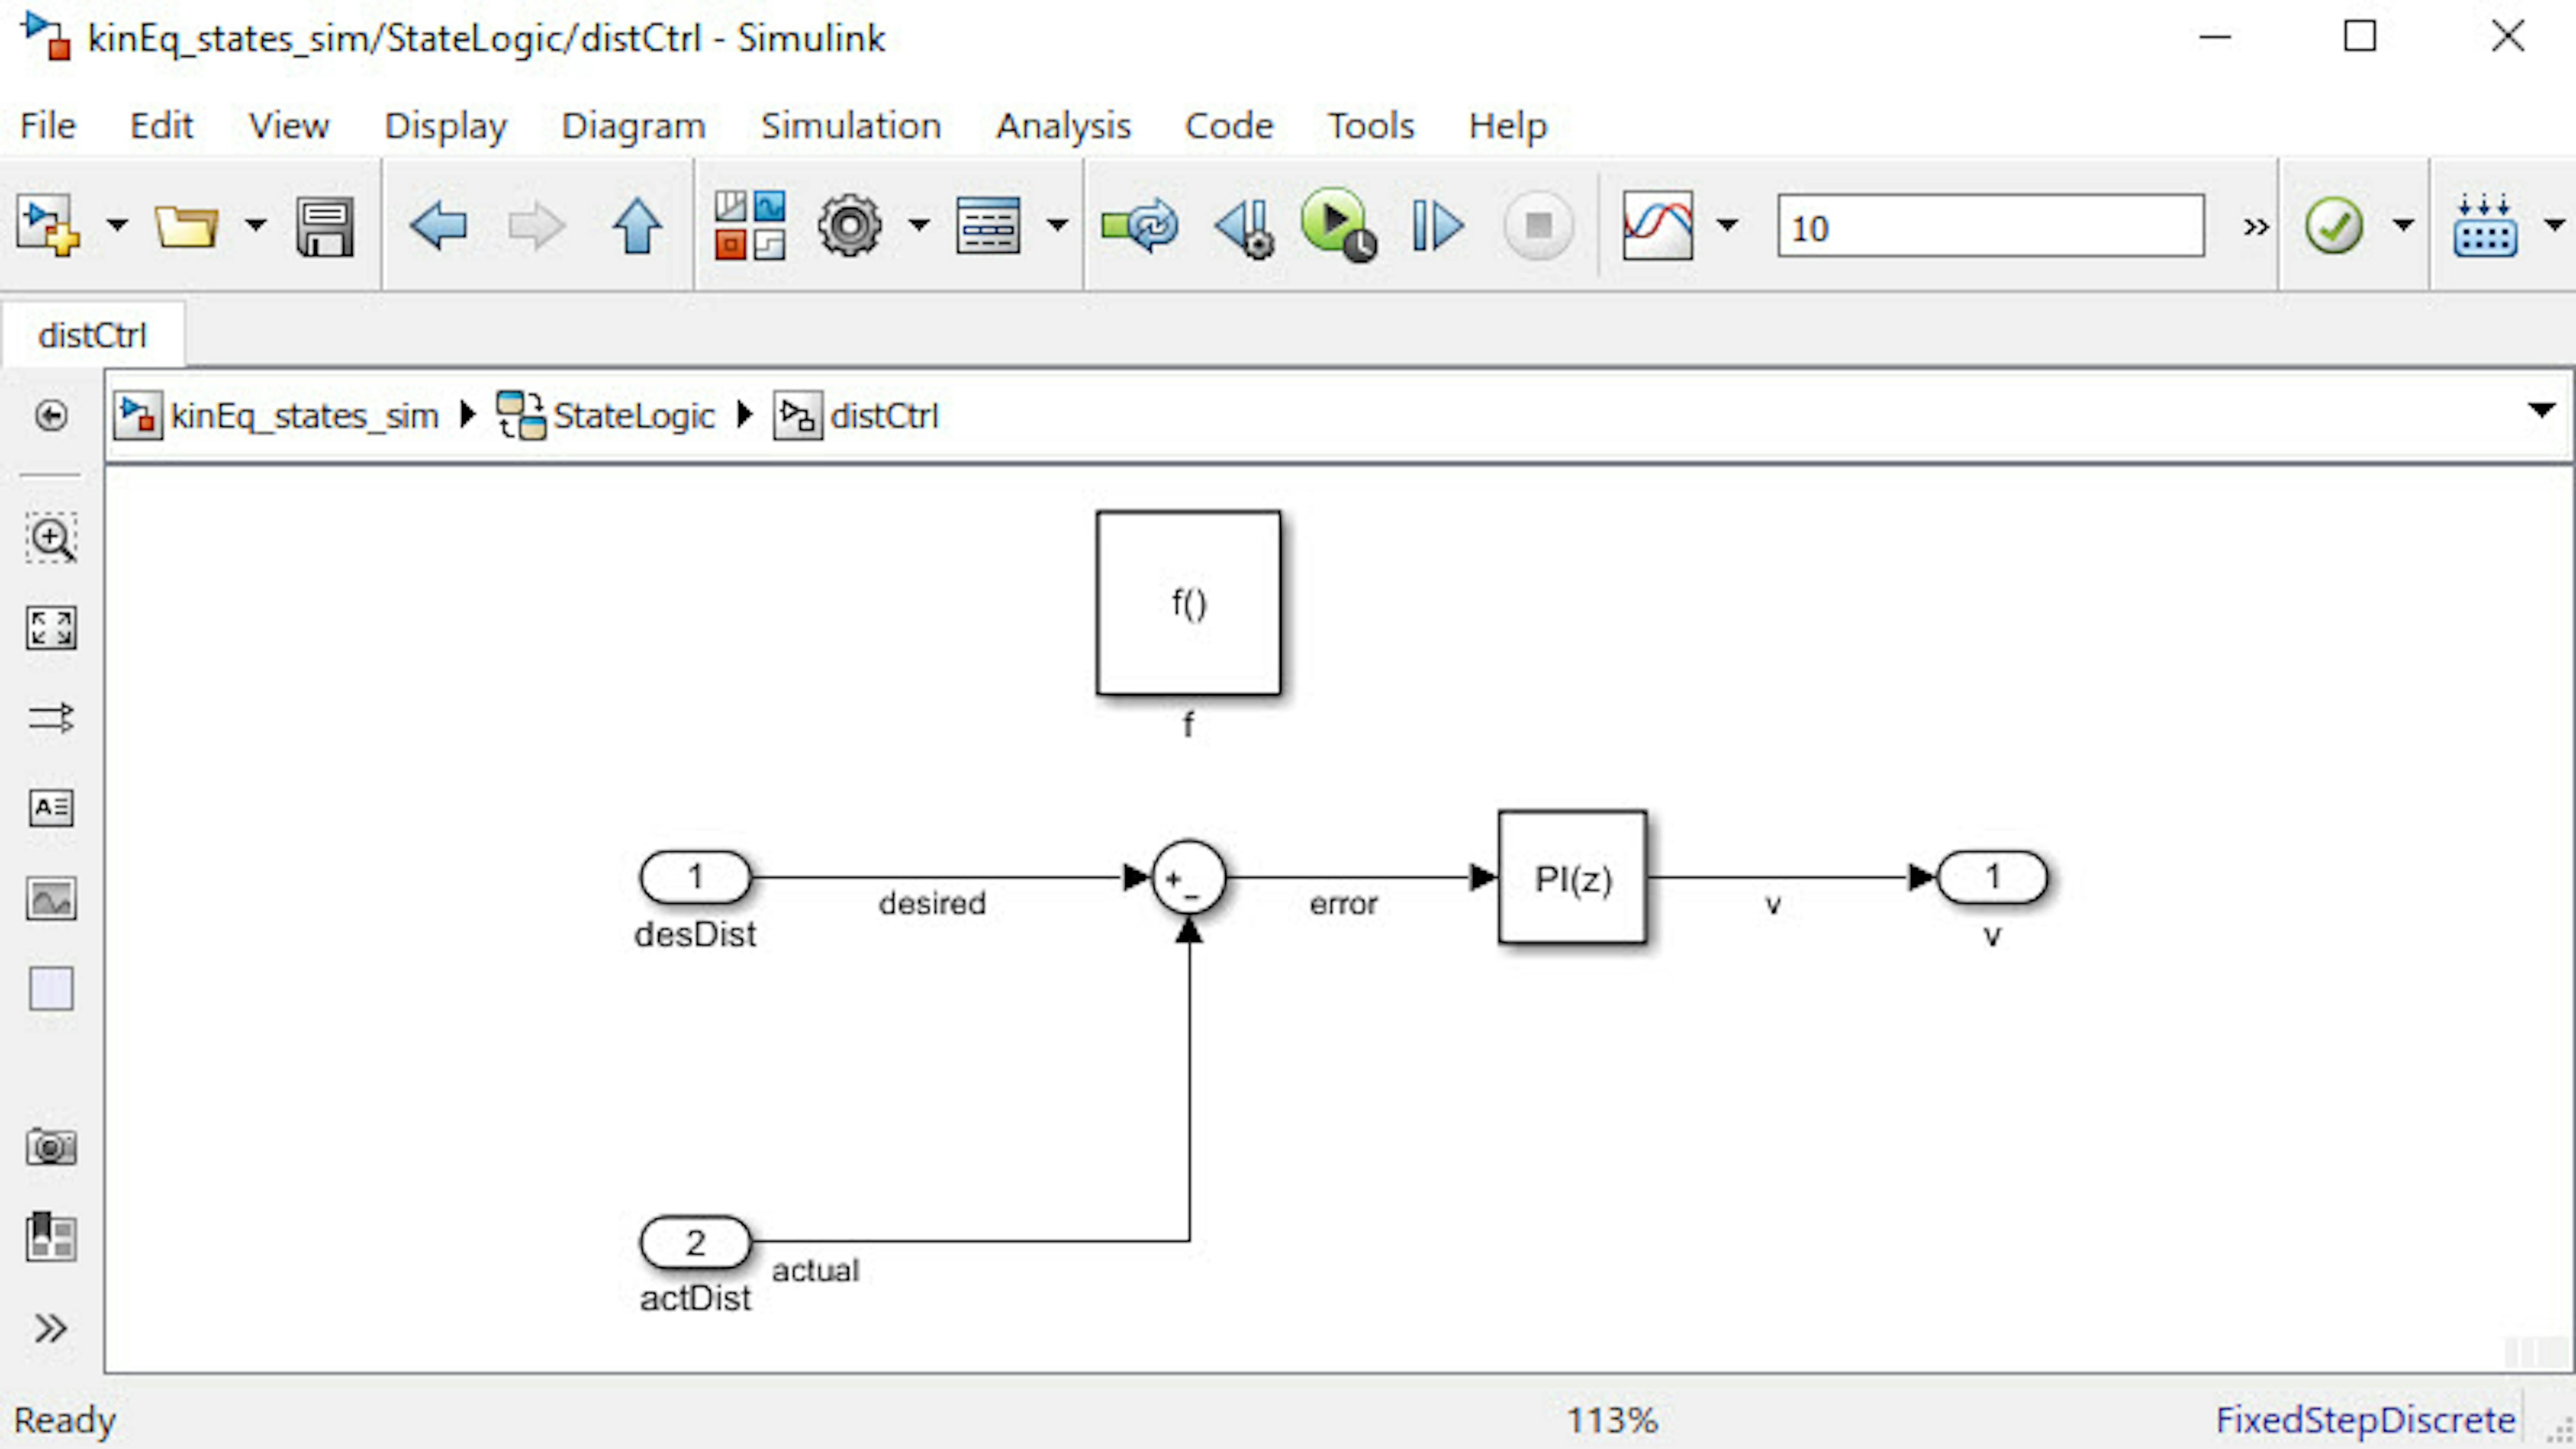
Task: Open the address bar history dropdown
Action: tap(2541, 410)
